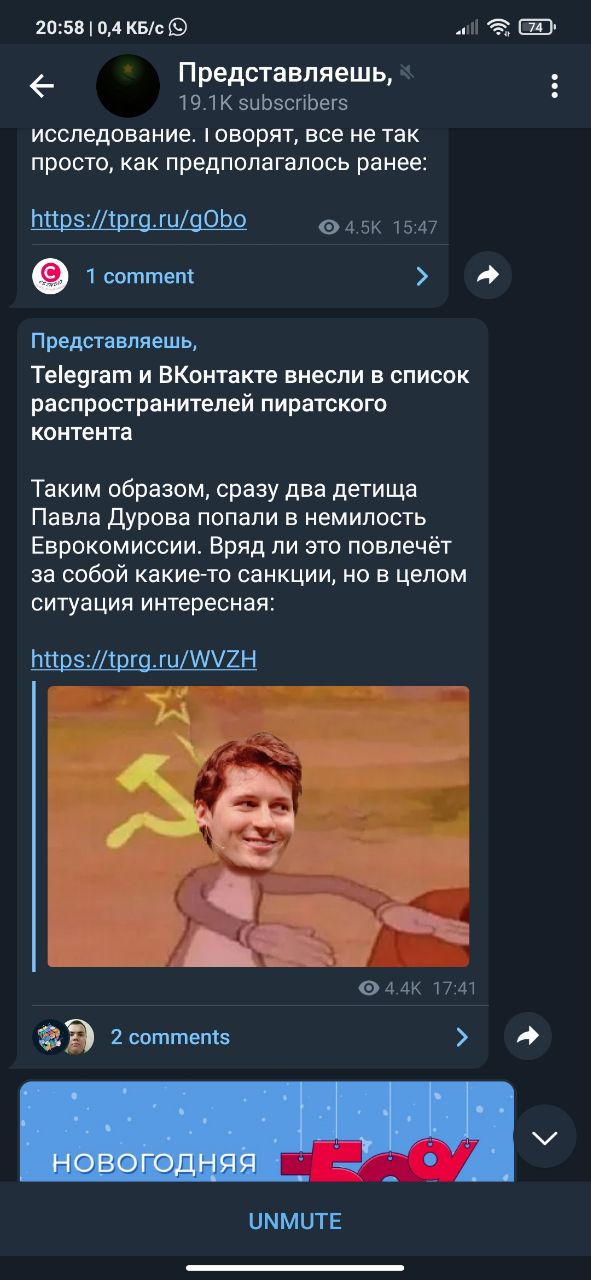Open the channel title header info
The height and width of the screenshot is (1280, 591).
pos(285,72)
